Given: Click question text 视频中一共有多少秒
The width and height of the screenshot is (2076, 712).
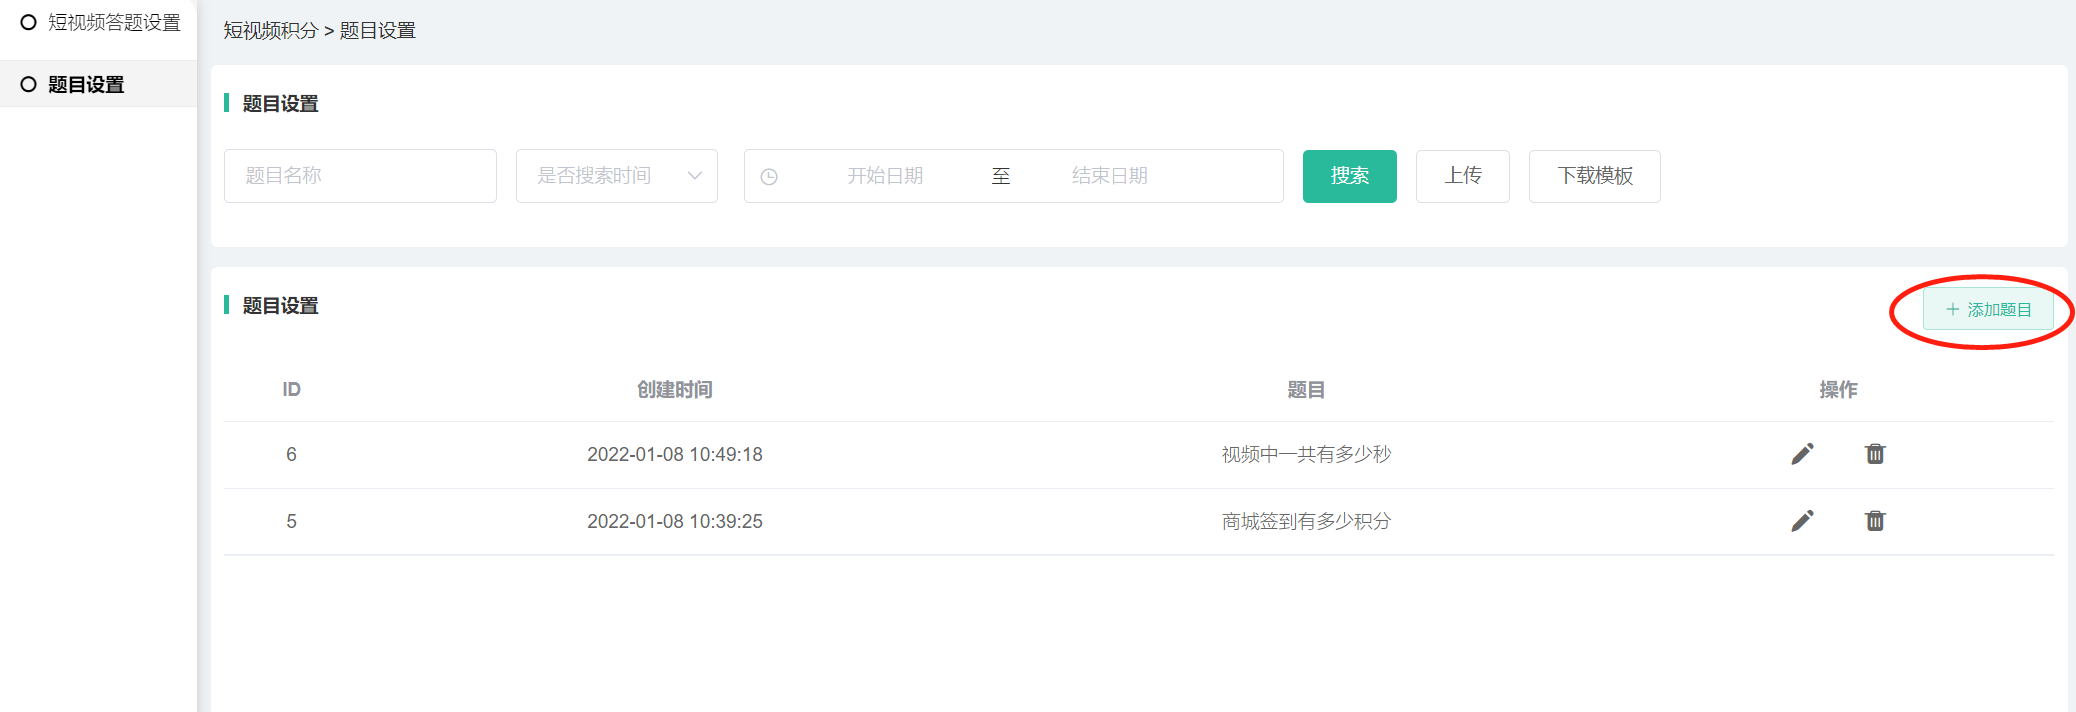Looking at the screenshot, I should (x=1306, y=455).
